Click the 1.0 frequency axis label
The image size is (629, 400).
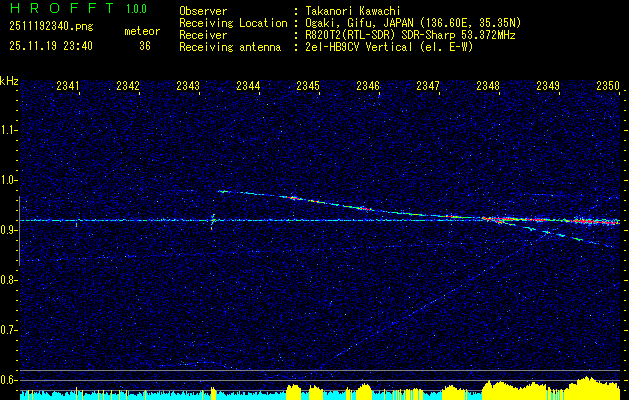7,180
